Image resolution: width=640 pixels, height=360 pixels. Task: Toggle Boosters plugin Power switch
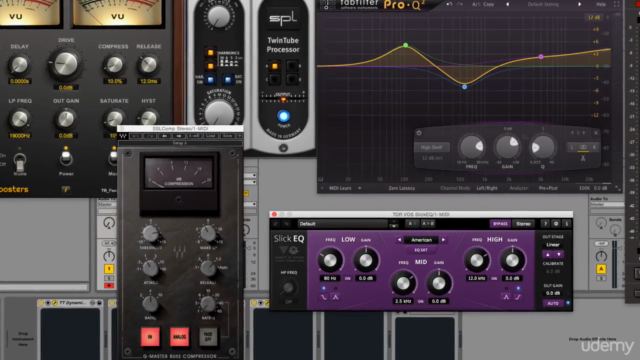(x=66, y=157)
